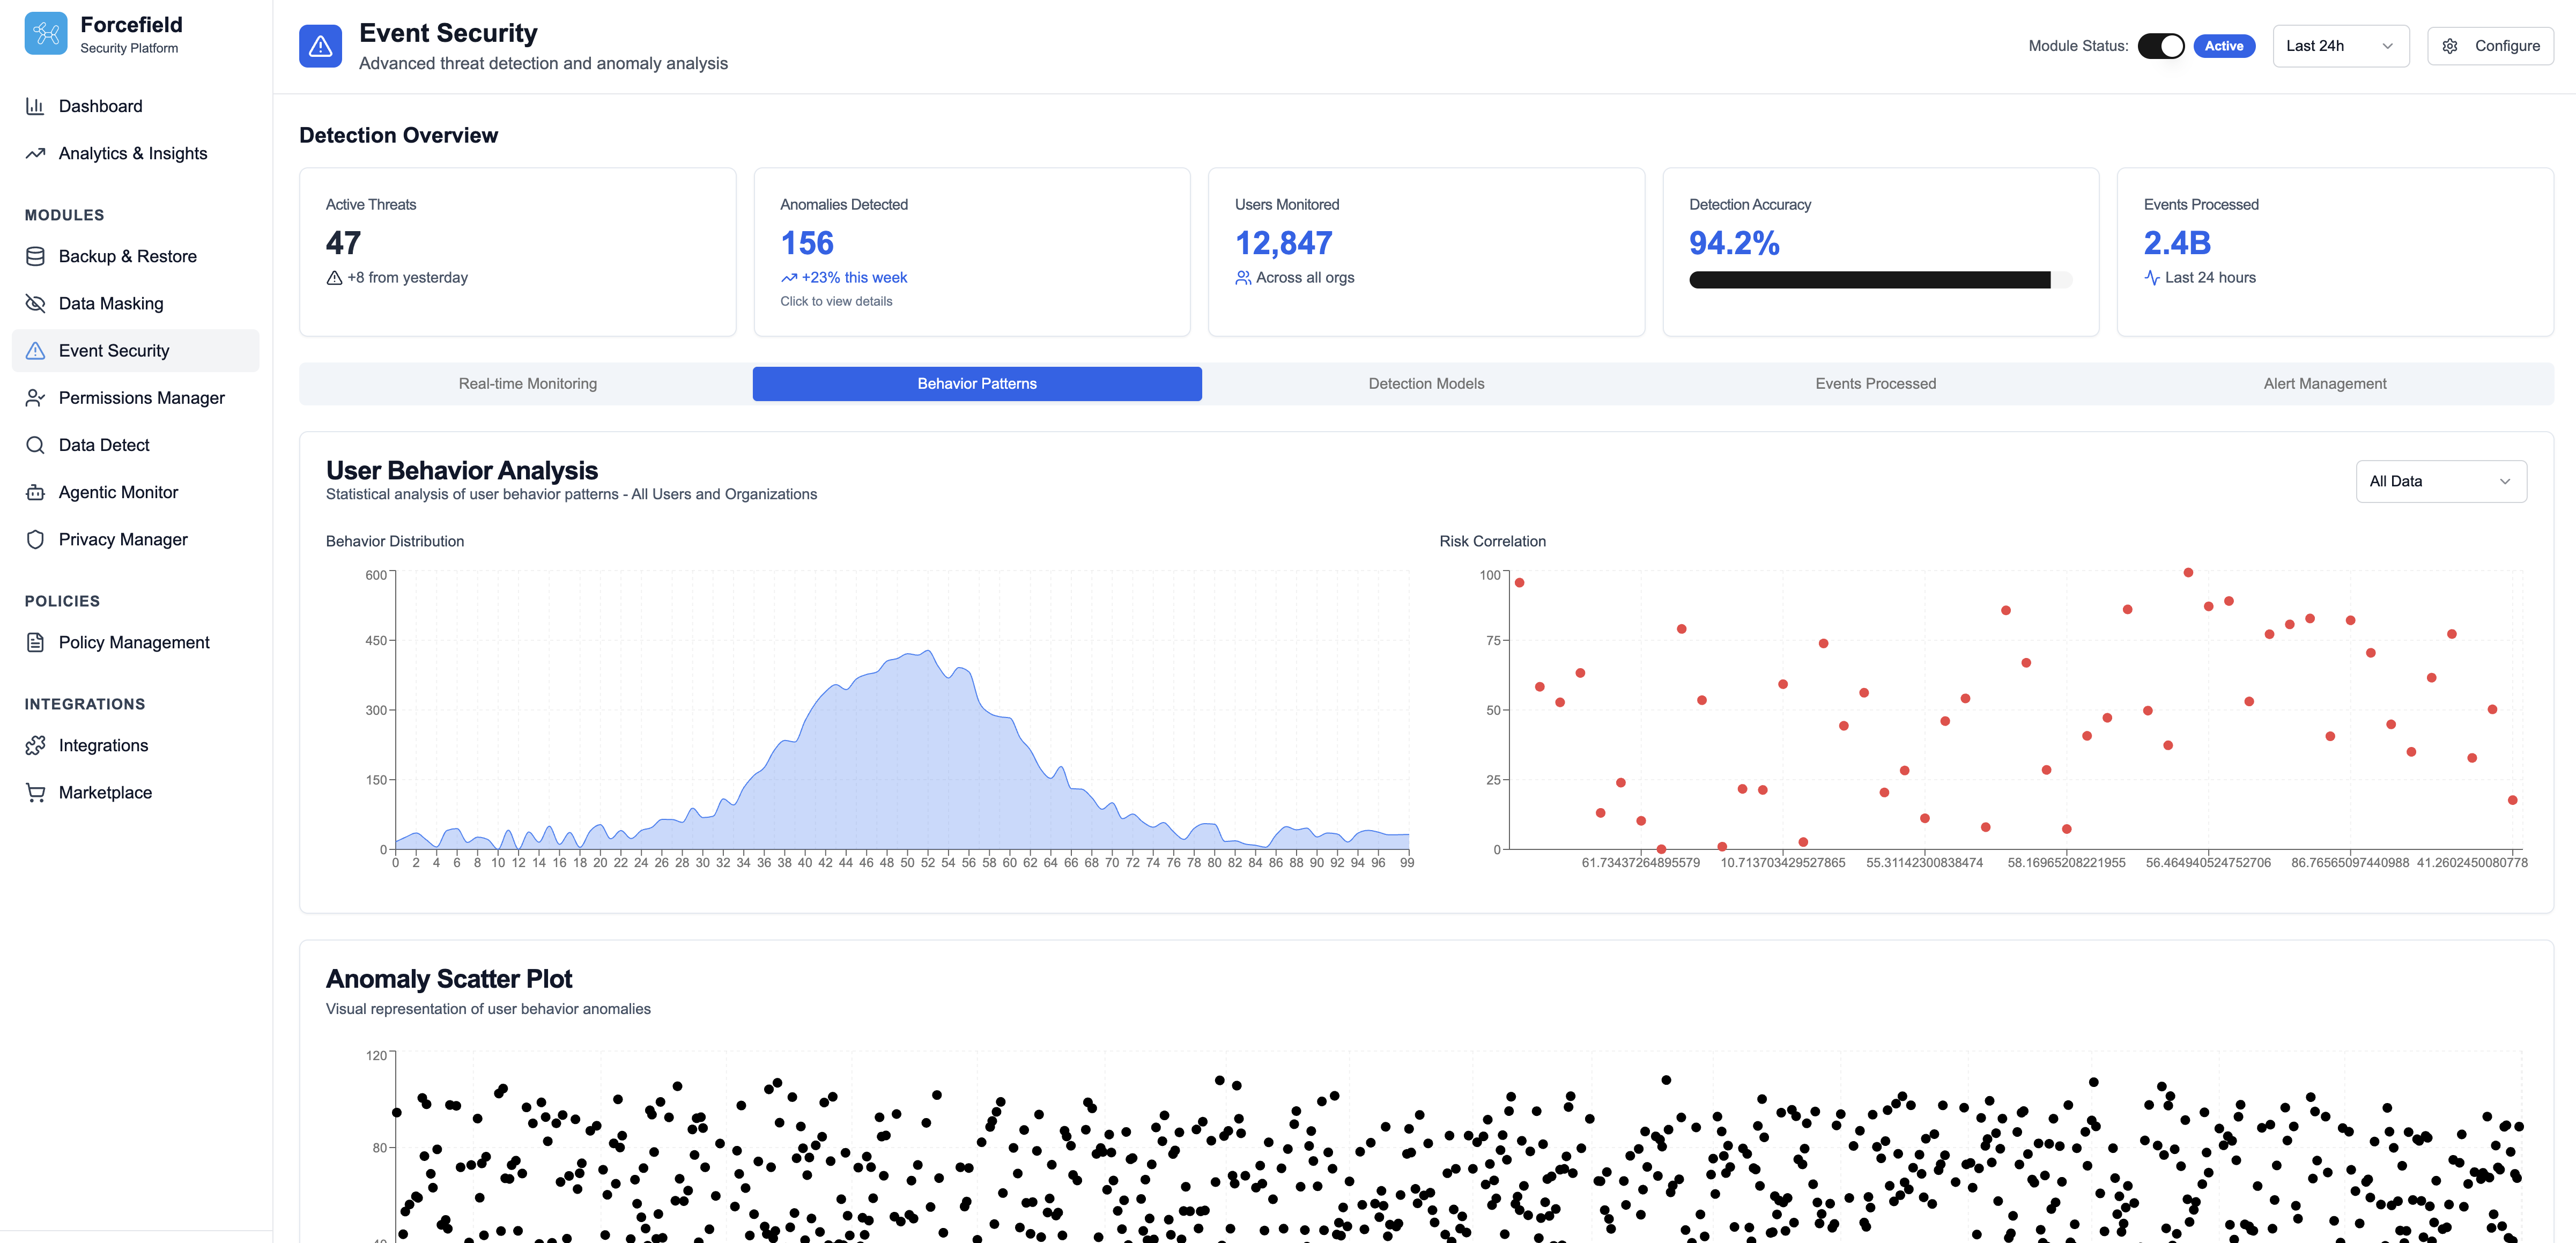2576x1243 pixels.
Task: Click the 'Click to view details' link
Action: point(836,301)
